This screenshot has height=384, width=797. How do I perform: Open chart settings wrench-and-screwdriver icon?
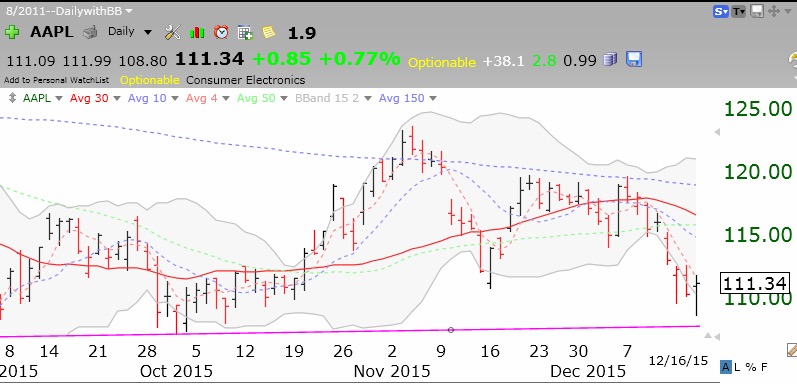click(173, 33)
